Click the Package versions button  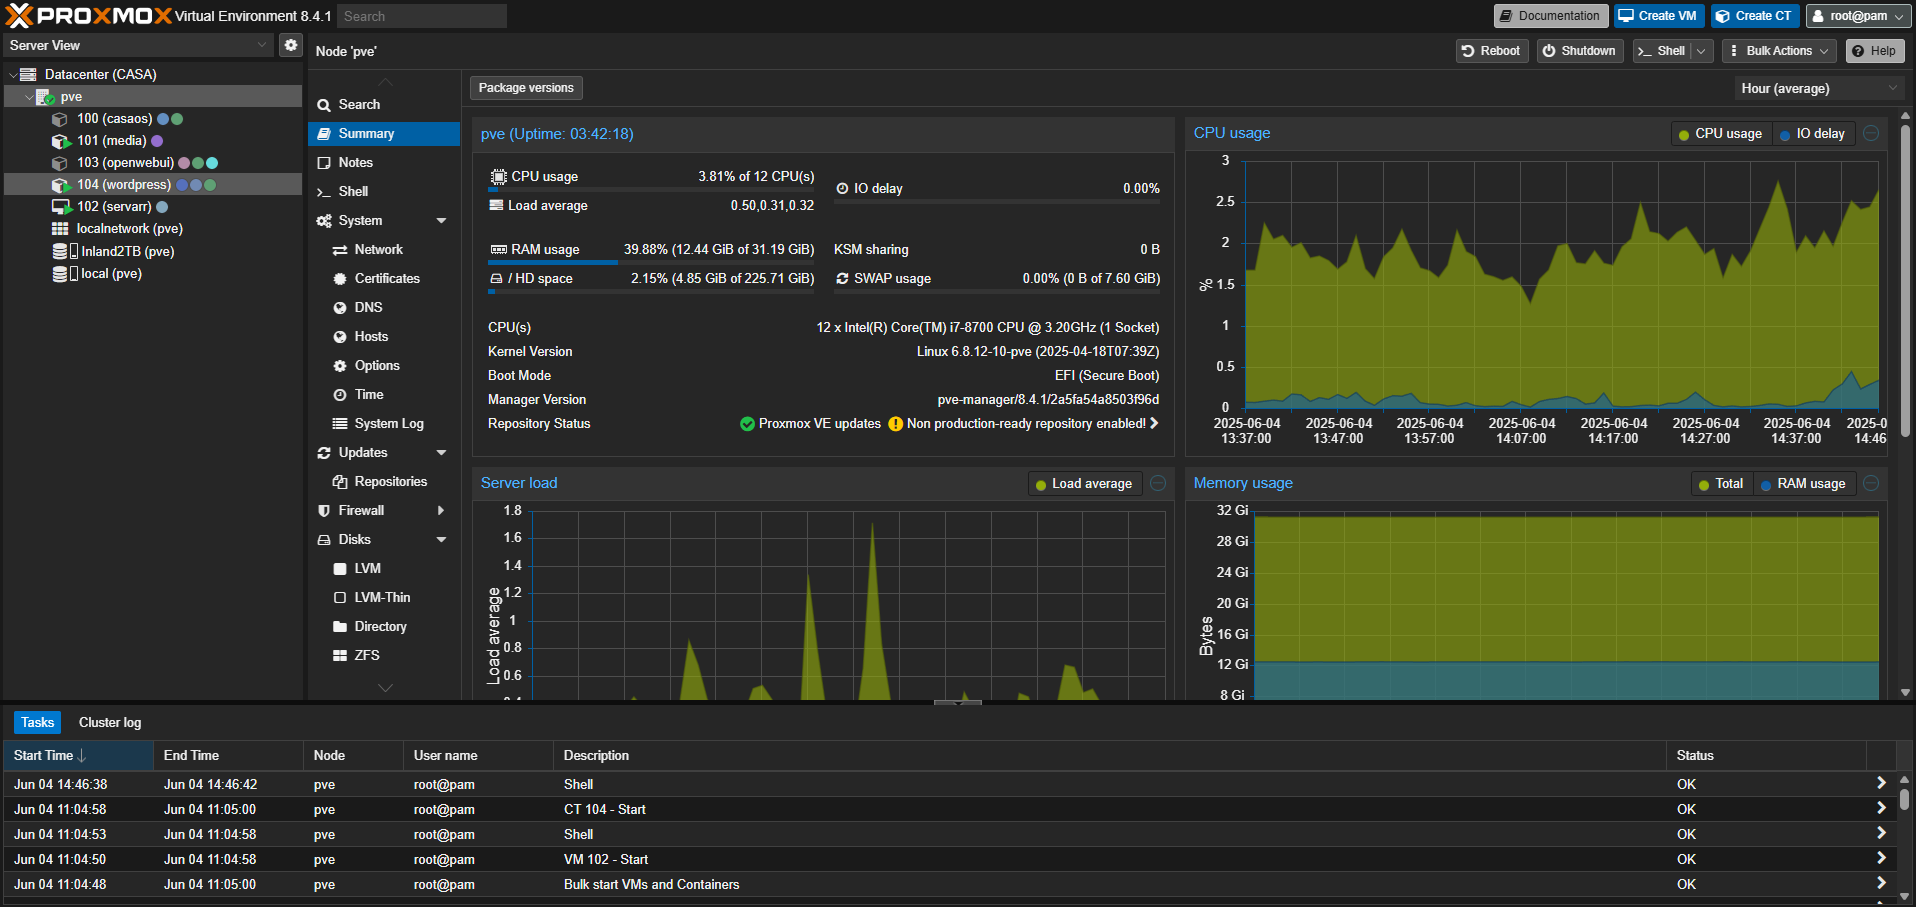(526, 88)
